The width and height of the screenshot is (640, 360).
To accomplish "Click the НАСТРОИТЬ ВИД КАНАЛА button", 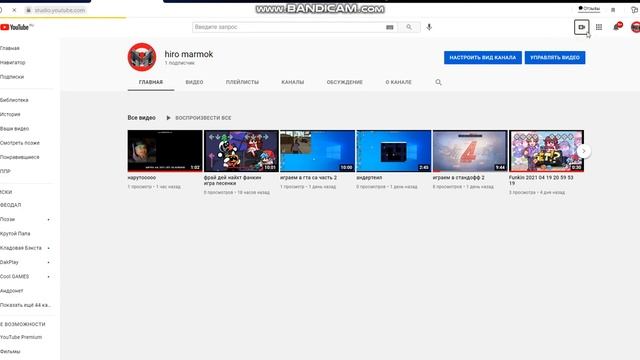I will click(x=482, y=58).
